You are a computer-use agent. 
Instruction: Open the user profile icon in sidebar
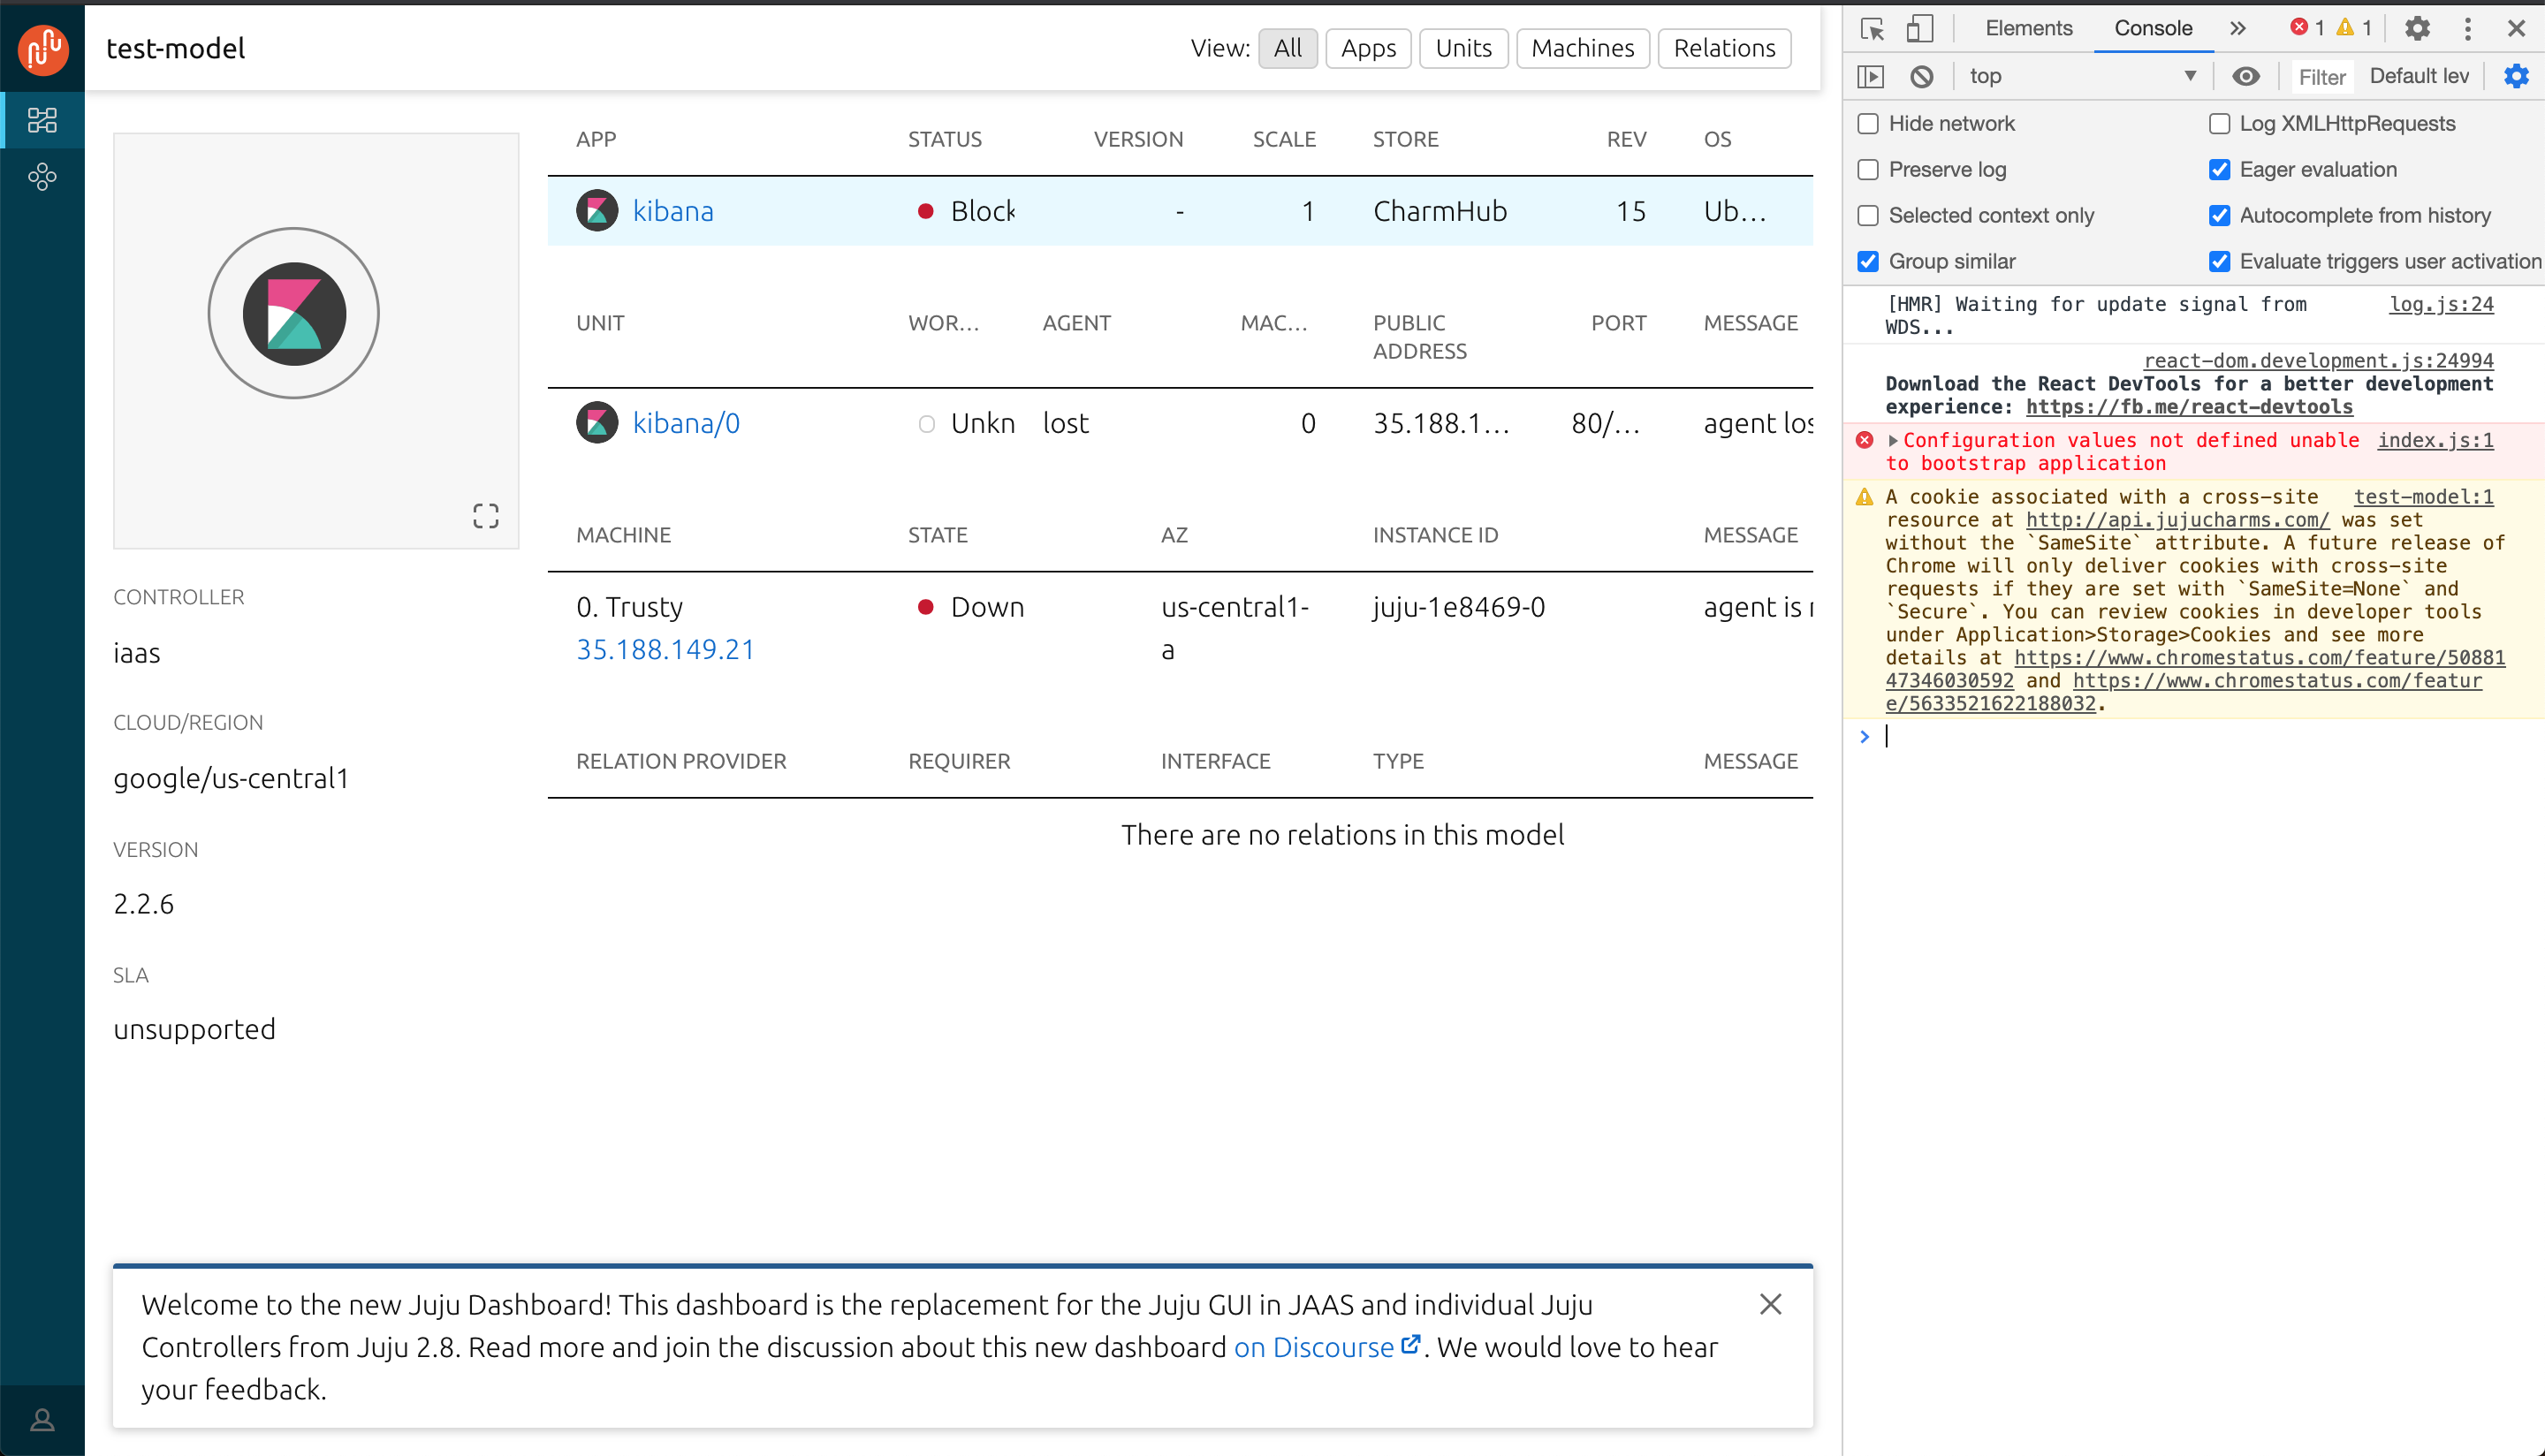pos(42,1419)
